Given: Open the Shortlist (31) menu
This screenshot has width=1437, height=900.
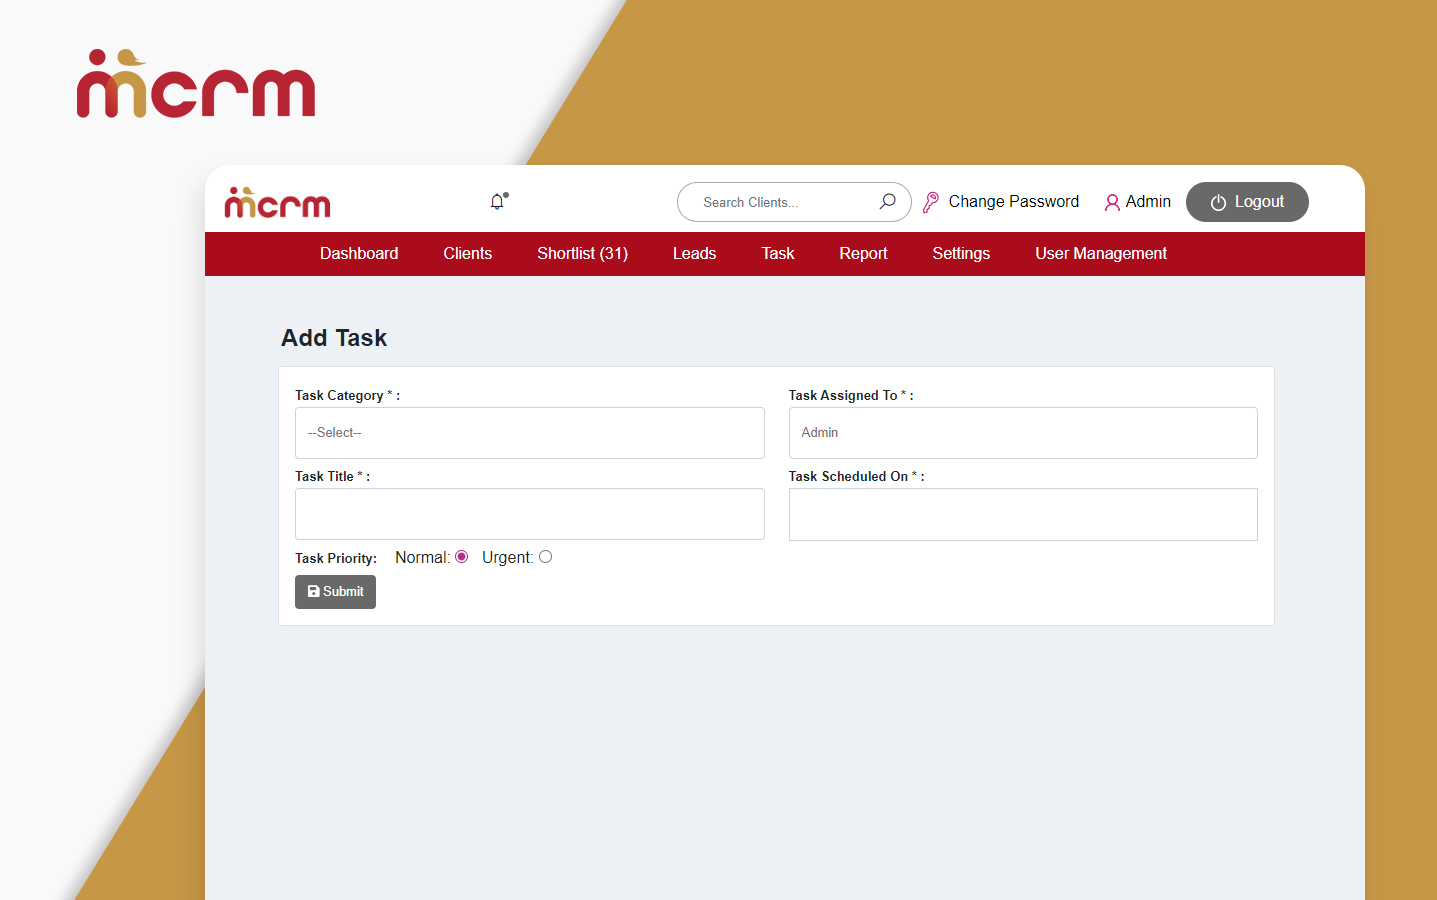Looking at the screenshot, I should pyautogui.click(x=582, y=254).
